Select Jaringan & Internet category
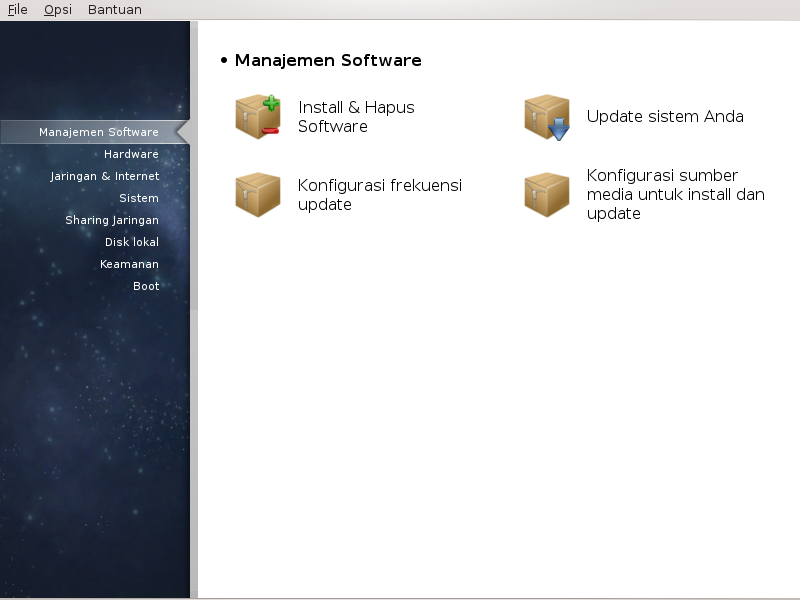800x600 pixels. (x=105, y=176)
